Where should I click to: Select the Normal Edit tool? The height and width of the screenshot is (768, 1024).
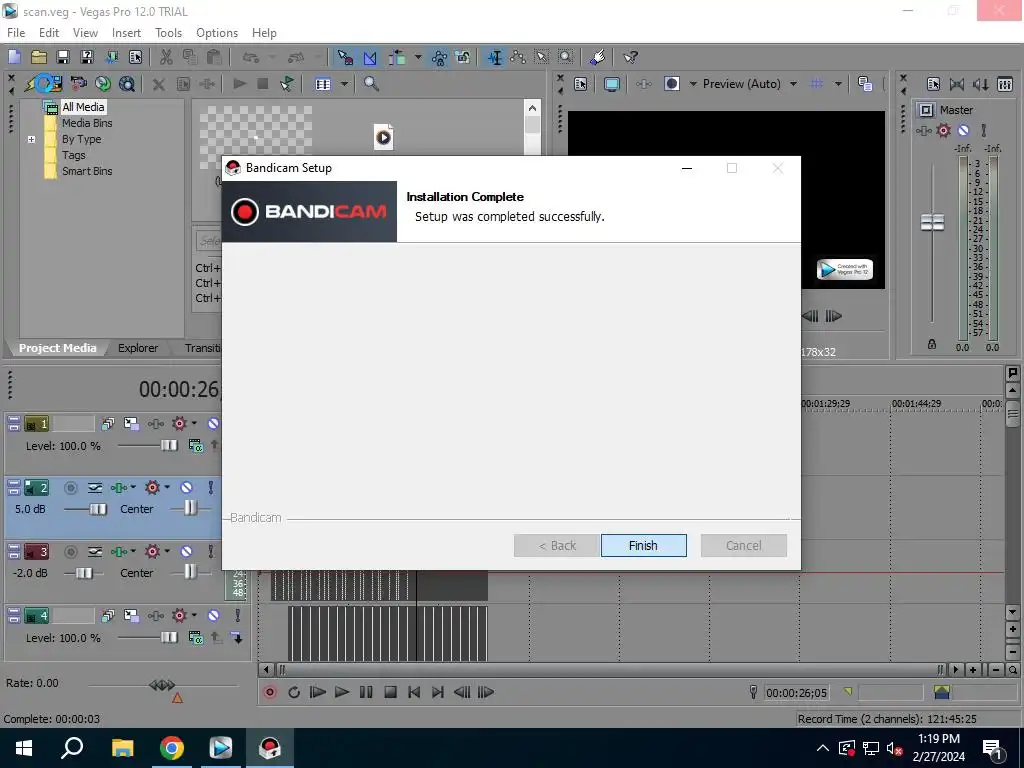tap(495, 57)
